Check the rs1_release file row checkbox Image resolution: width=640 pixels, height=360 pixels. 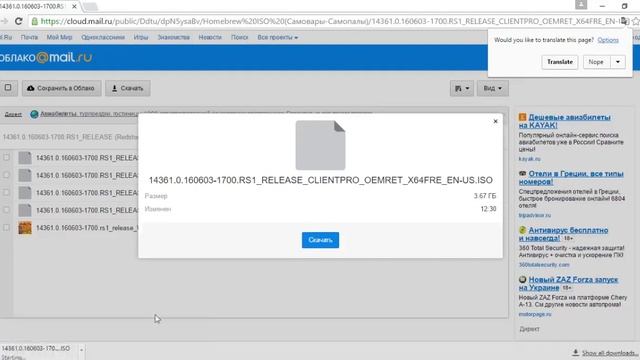pos(7,227)
